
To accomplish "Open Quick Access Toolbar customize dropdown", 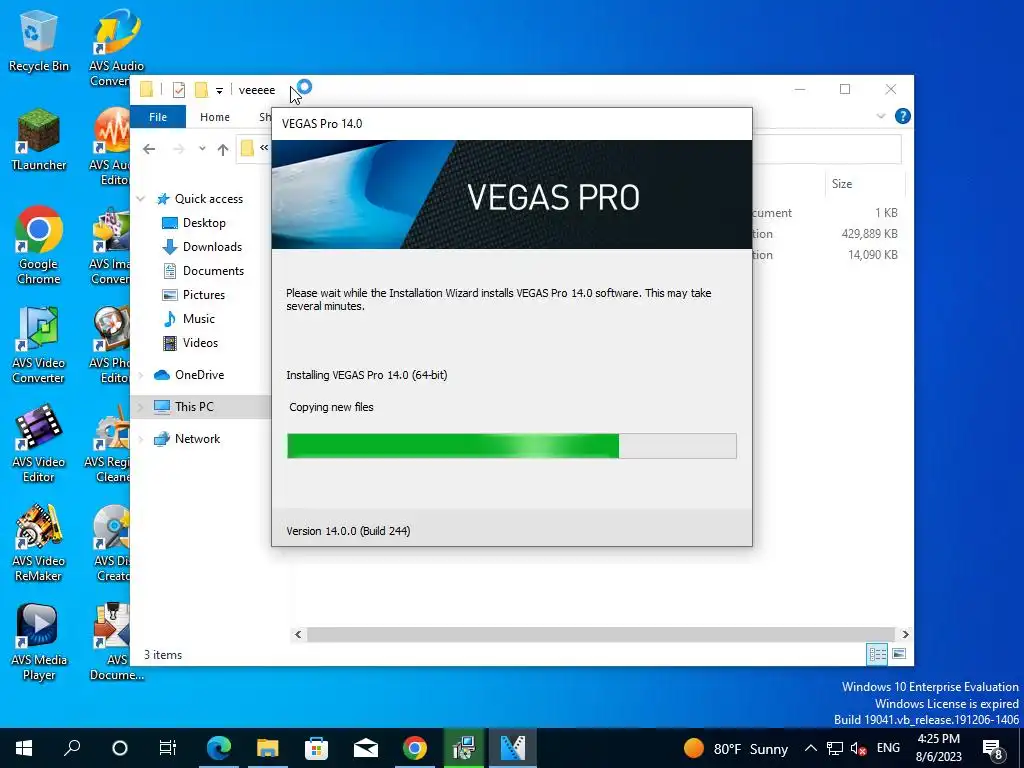I will point(219,91).
